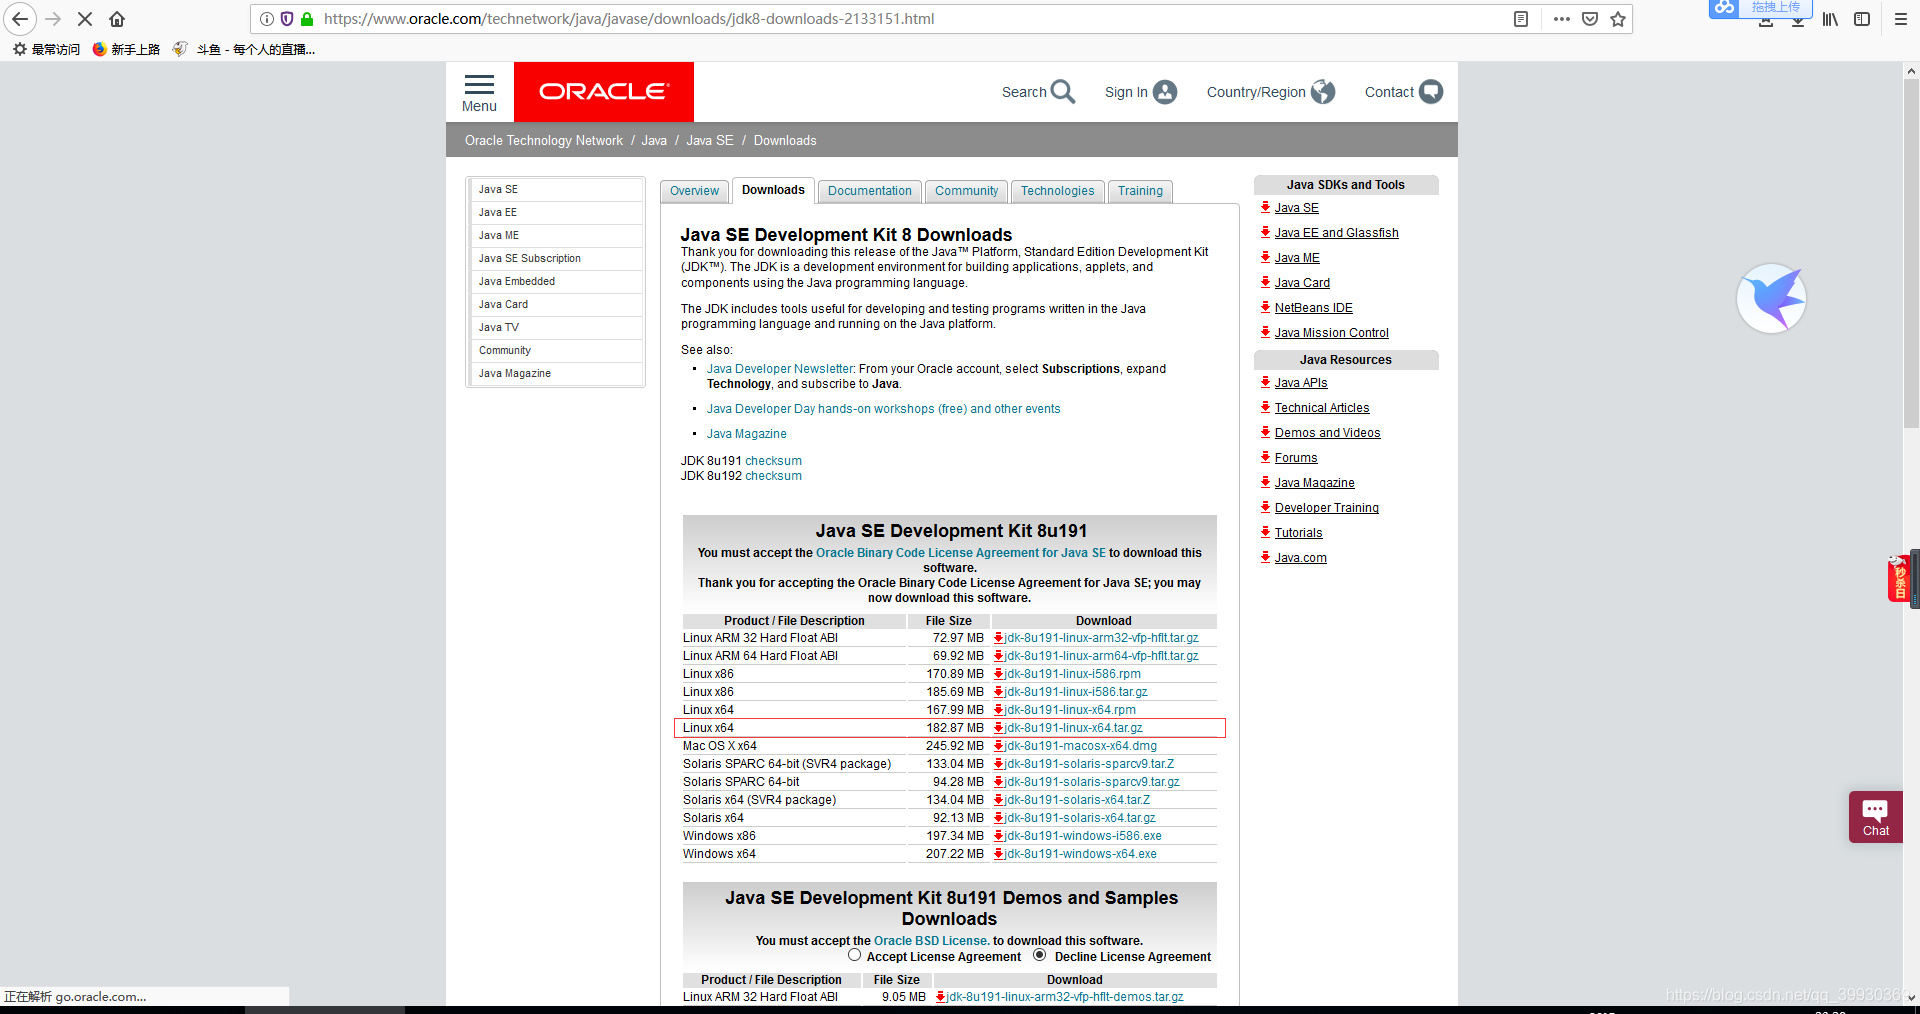
Task: Open the Firefox hamburger menu
Action: pos(1901,19)
